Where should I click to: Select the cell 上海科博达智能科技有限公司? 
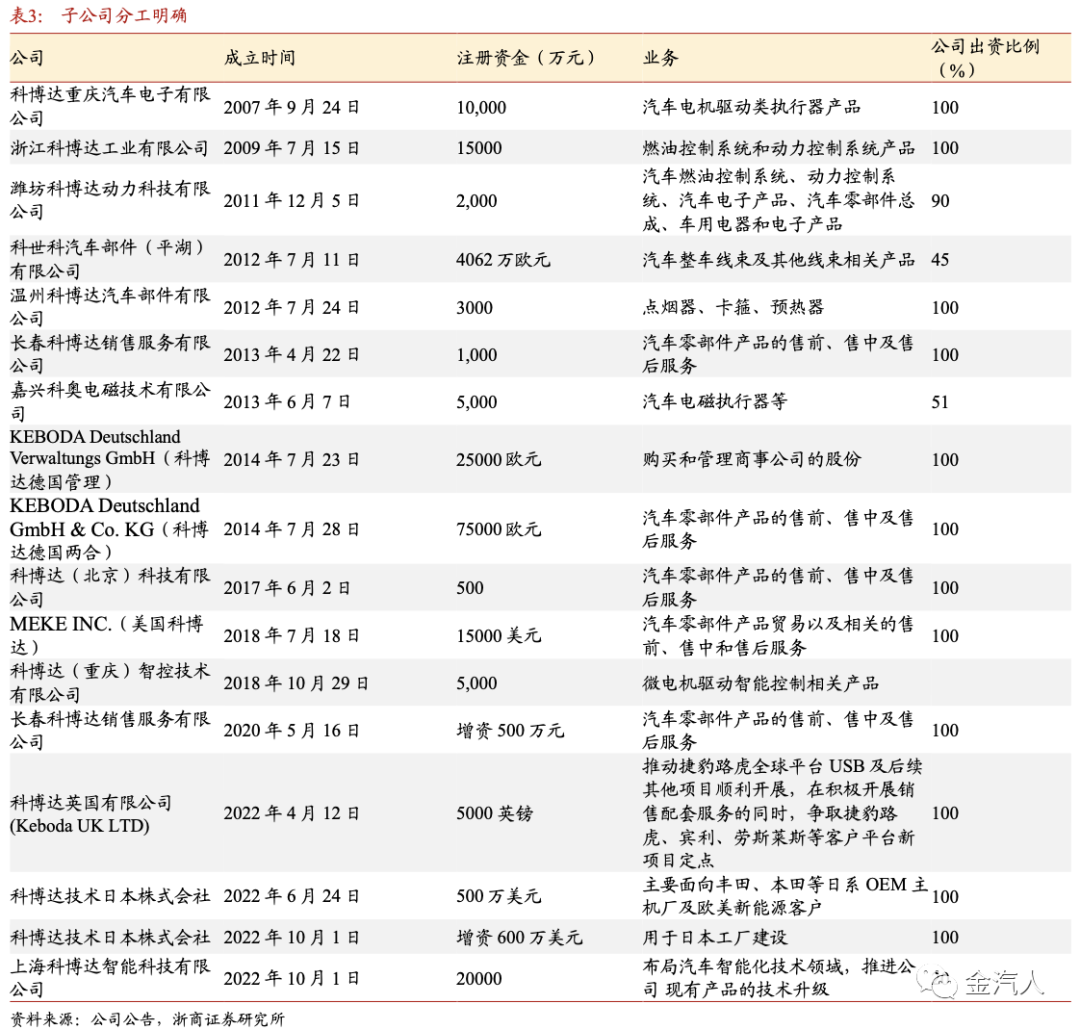pos(110,978)
